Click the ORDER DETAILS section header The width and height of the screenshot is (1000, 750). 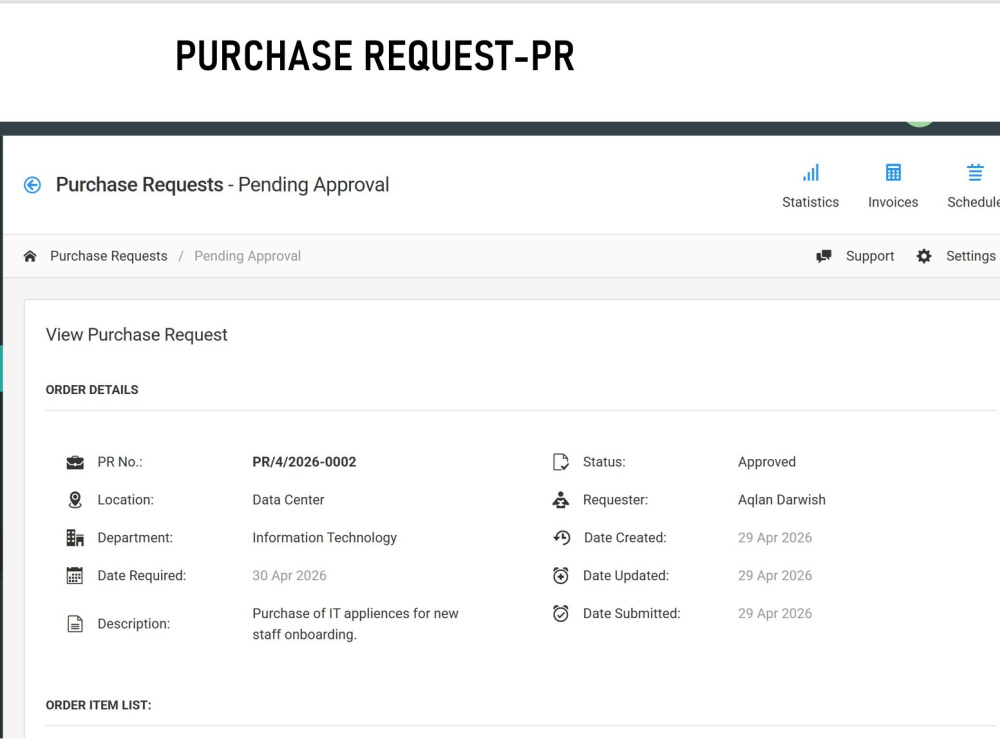point(92,390)
